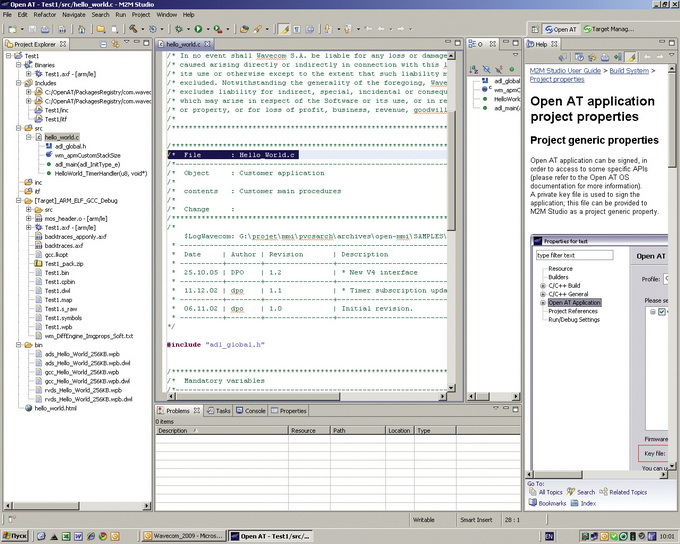Select hello_world.html file
680x544 pixels.
click(x=56, y=408)
